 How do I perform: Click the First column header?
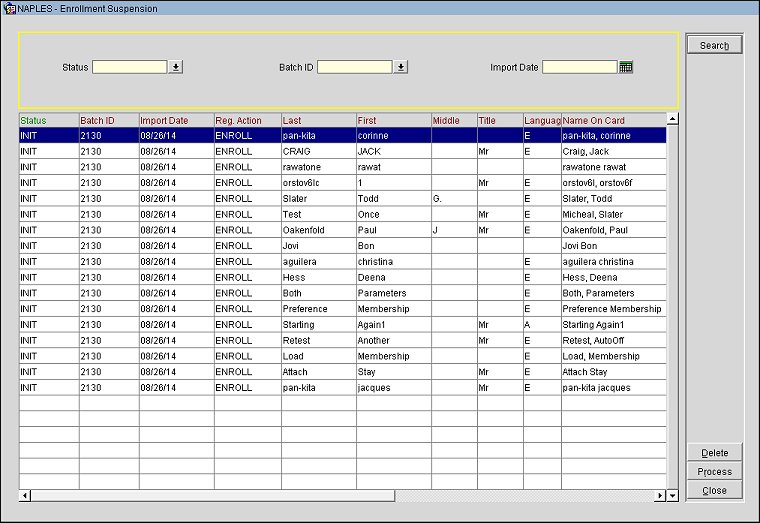point(394,120)
